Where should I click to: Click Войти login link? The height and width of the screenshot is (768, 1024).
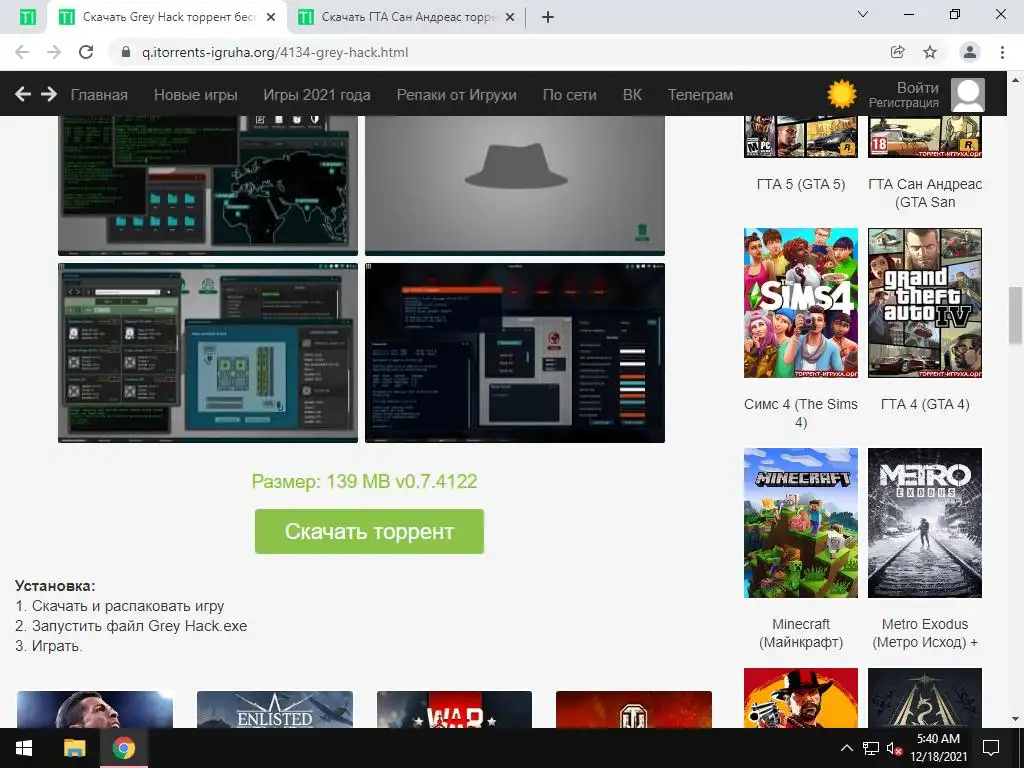click(918, 88)
